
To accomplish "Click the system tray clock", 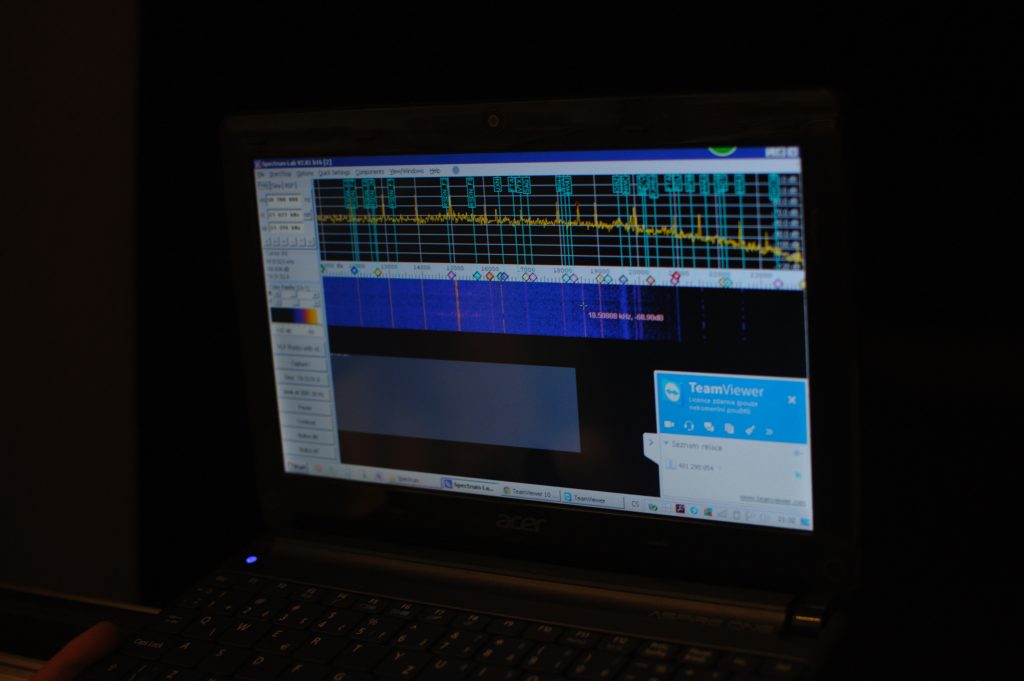I will (x=787, y=520).
